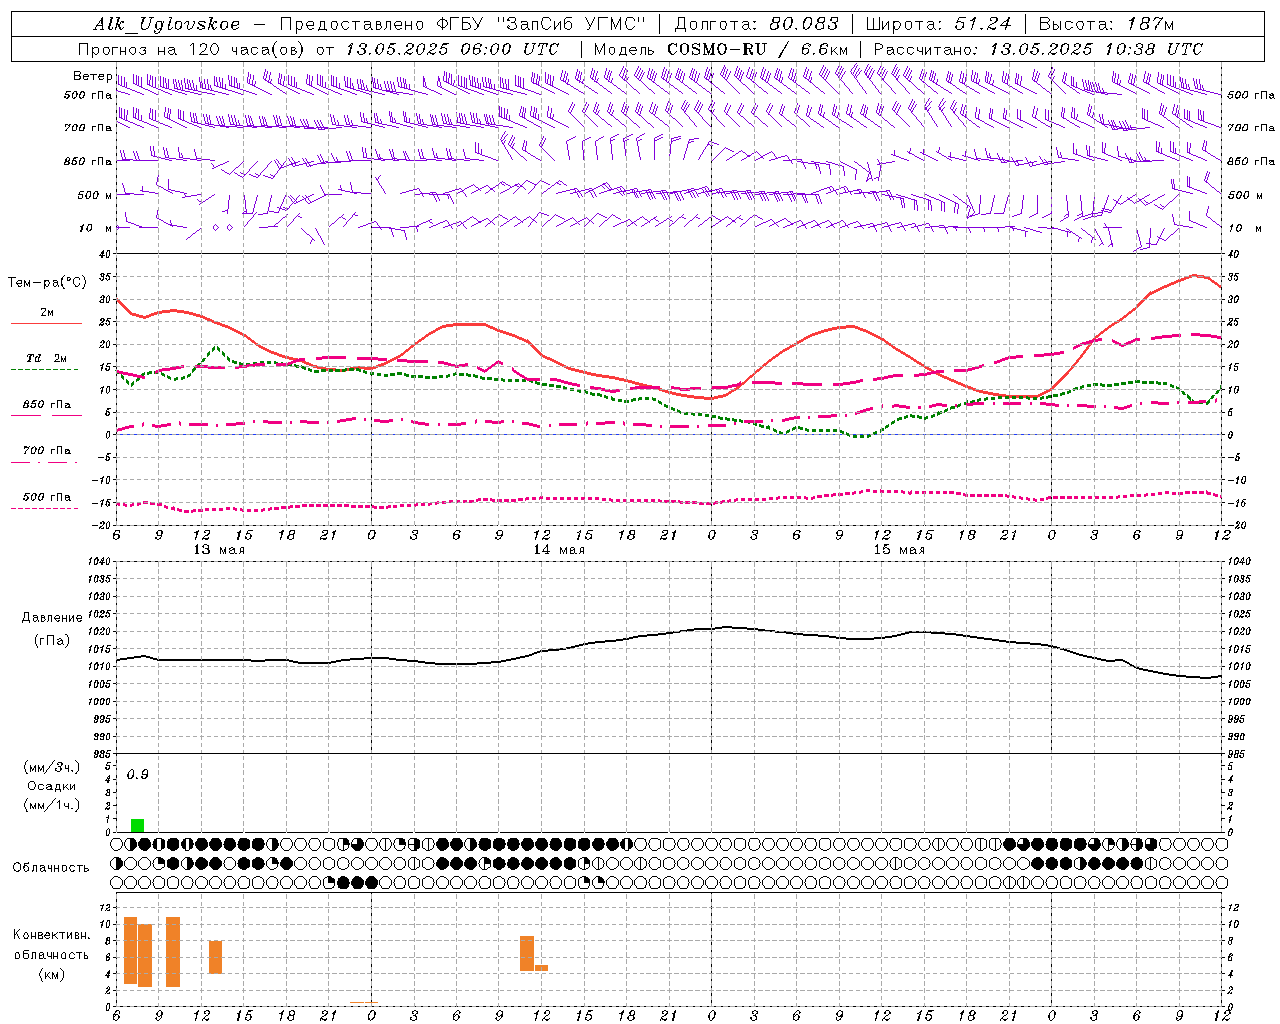
Task: Click the 'Высота: 187м' header value
Action: tap(1107, 24)
